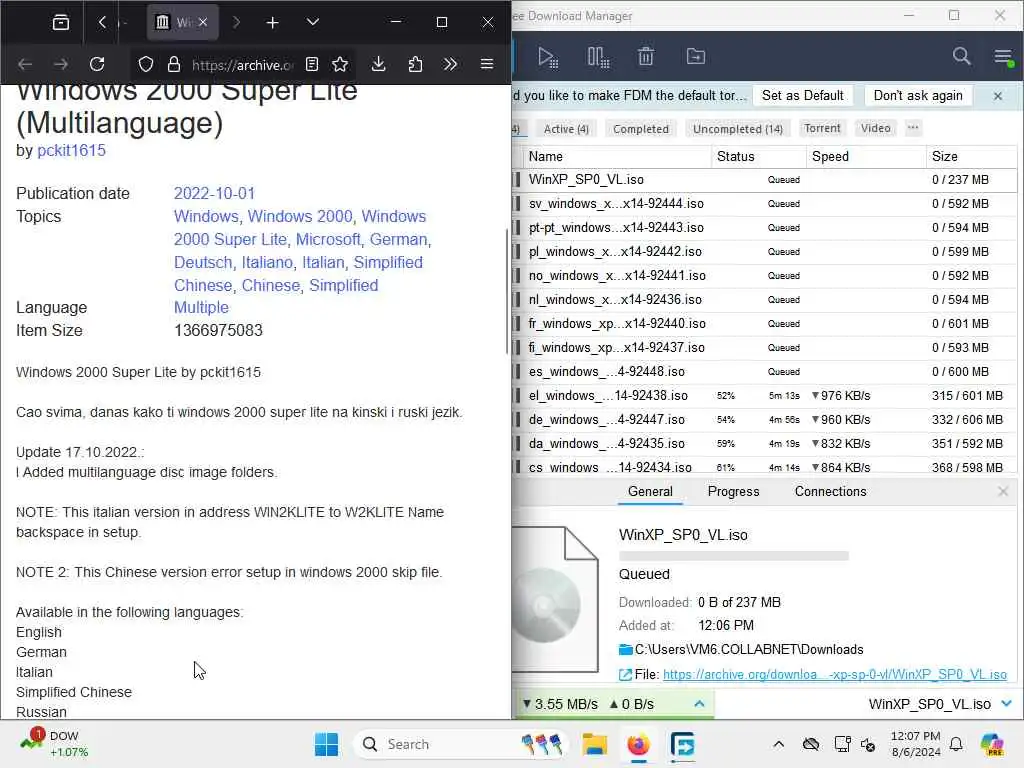This screenshot has width=1024, height=768.
Task: Sort downloads by Size column
Action: point(971,157)
